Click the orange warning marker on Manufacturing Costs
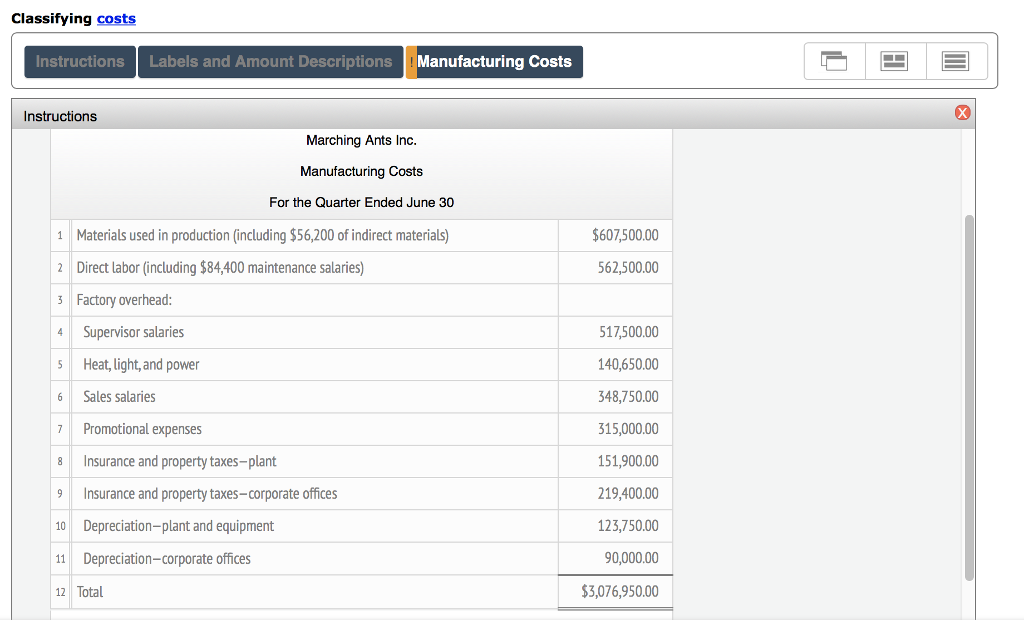The width and height of the screenshot is (1024, 620). 411,62
